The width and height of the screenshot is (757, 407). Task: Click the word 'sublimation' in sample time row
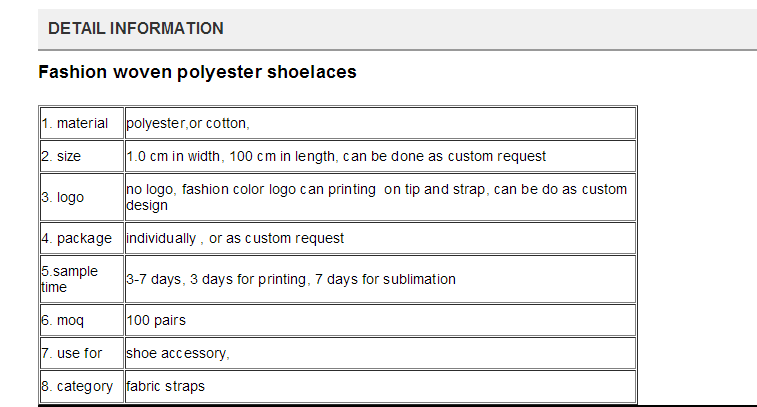coord(419,279)
